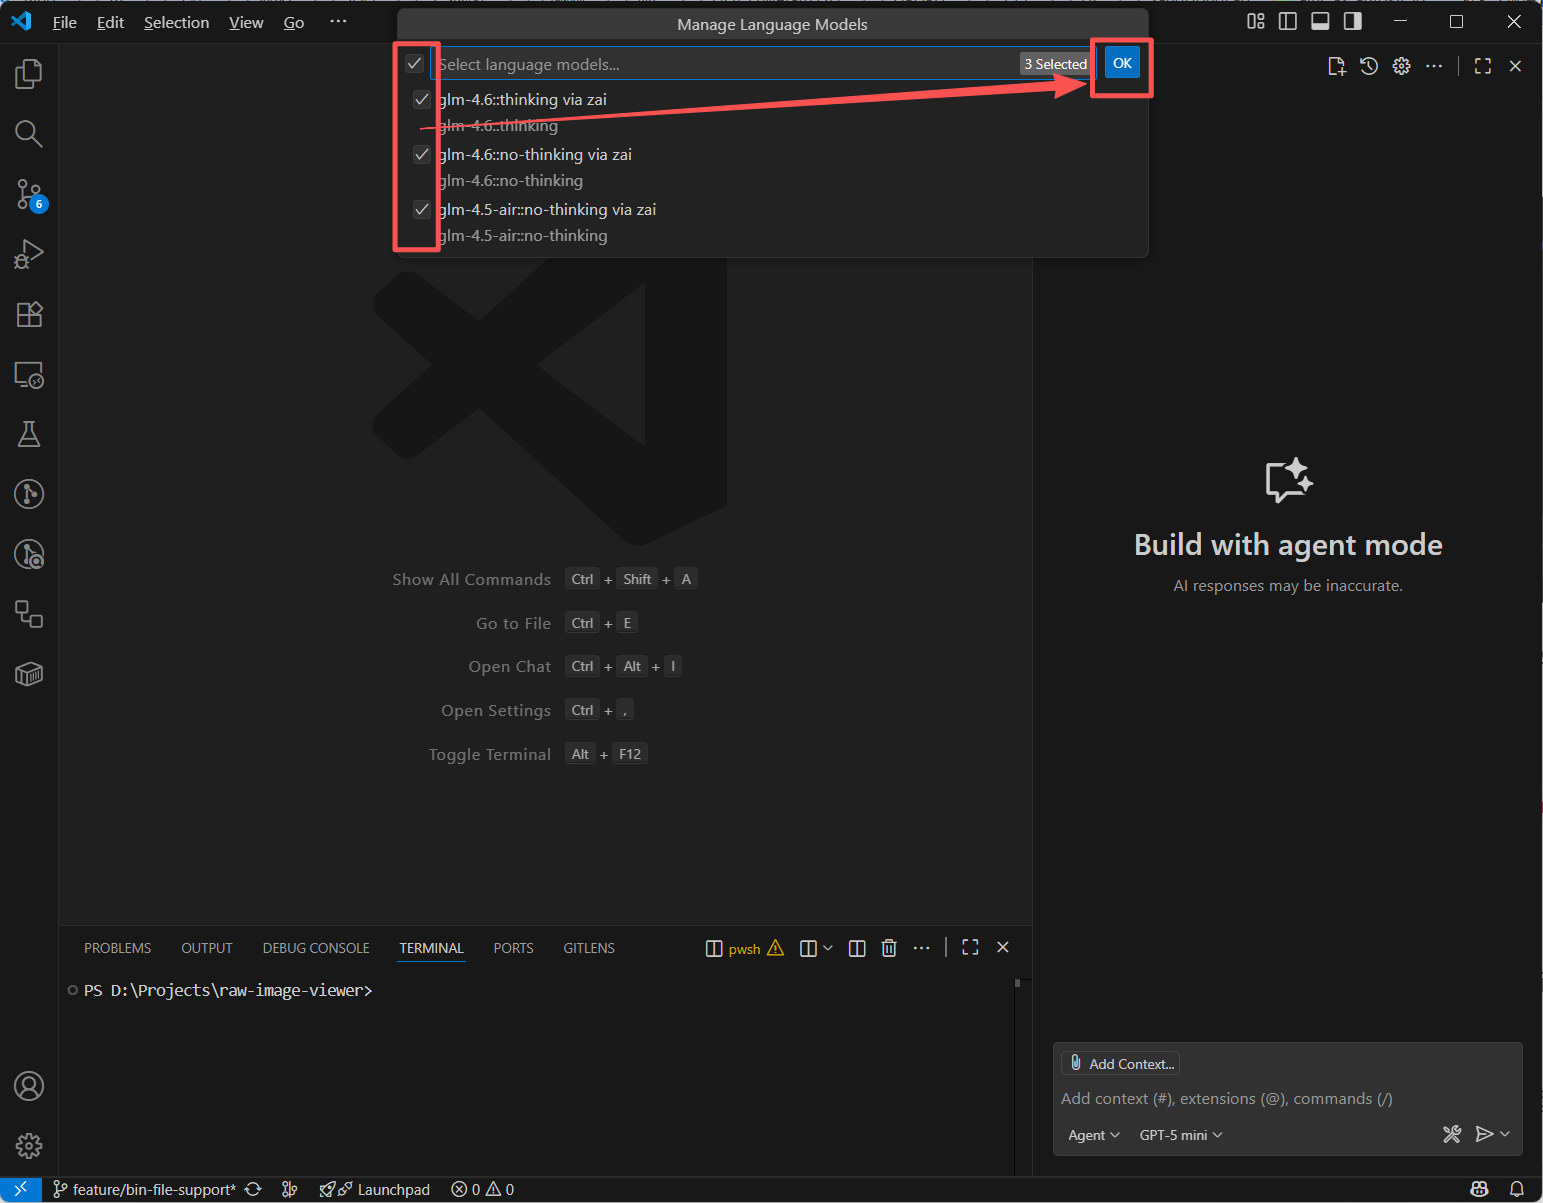This screenshot has width=1543, height=1203.
Task: Open the Run and Debug view
Action: pyautogui.click(x=29, y=254)
